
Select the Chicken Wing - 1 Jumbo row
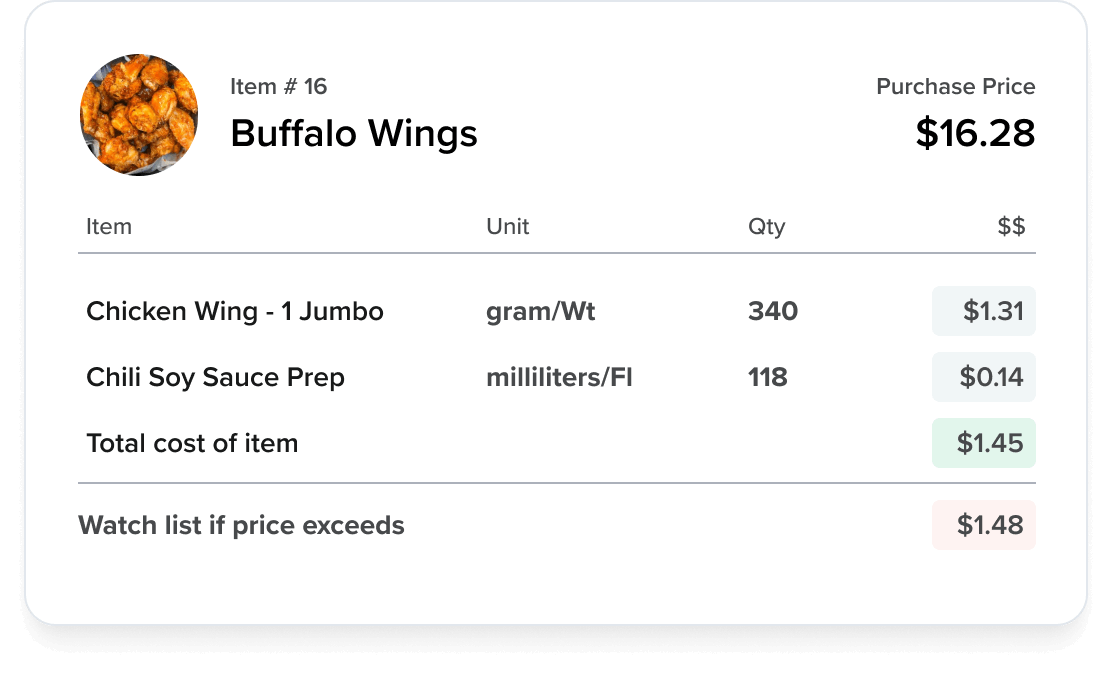[x=235, y=311]
